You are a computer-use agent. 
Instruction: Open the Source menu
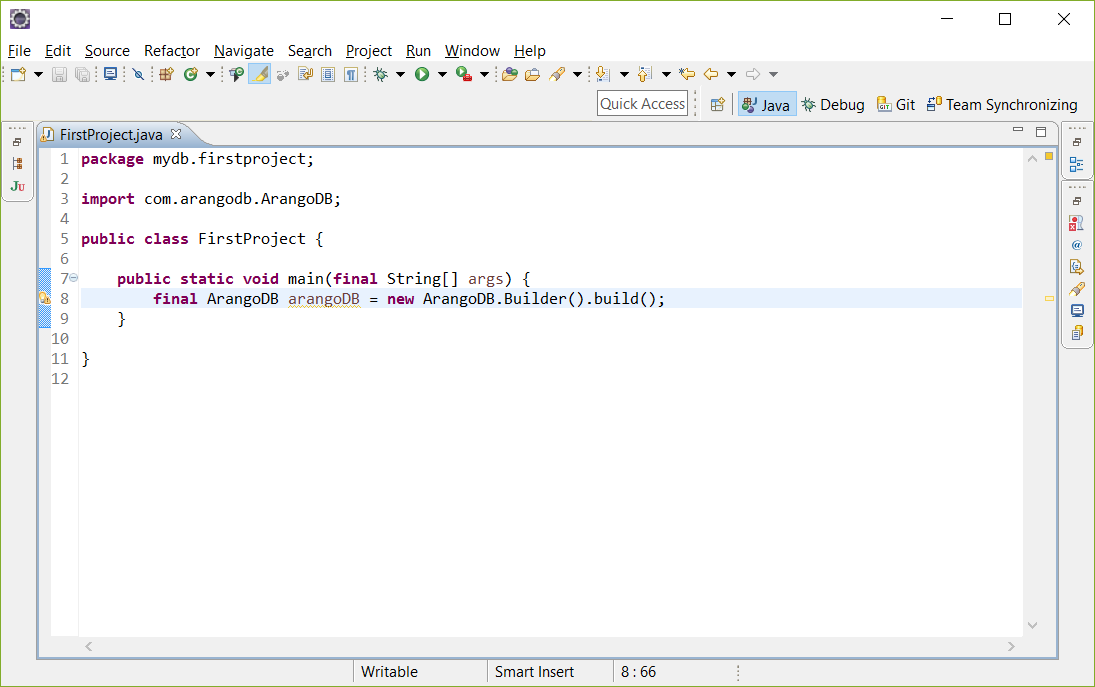(x=107, y=51)
